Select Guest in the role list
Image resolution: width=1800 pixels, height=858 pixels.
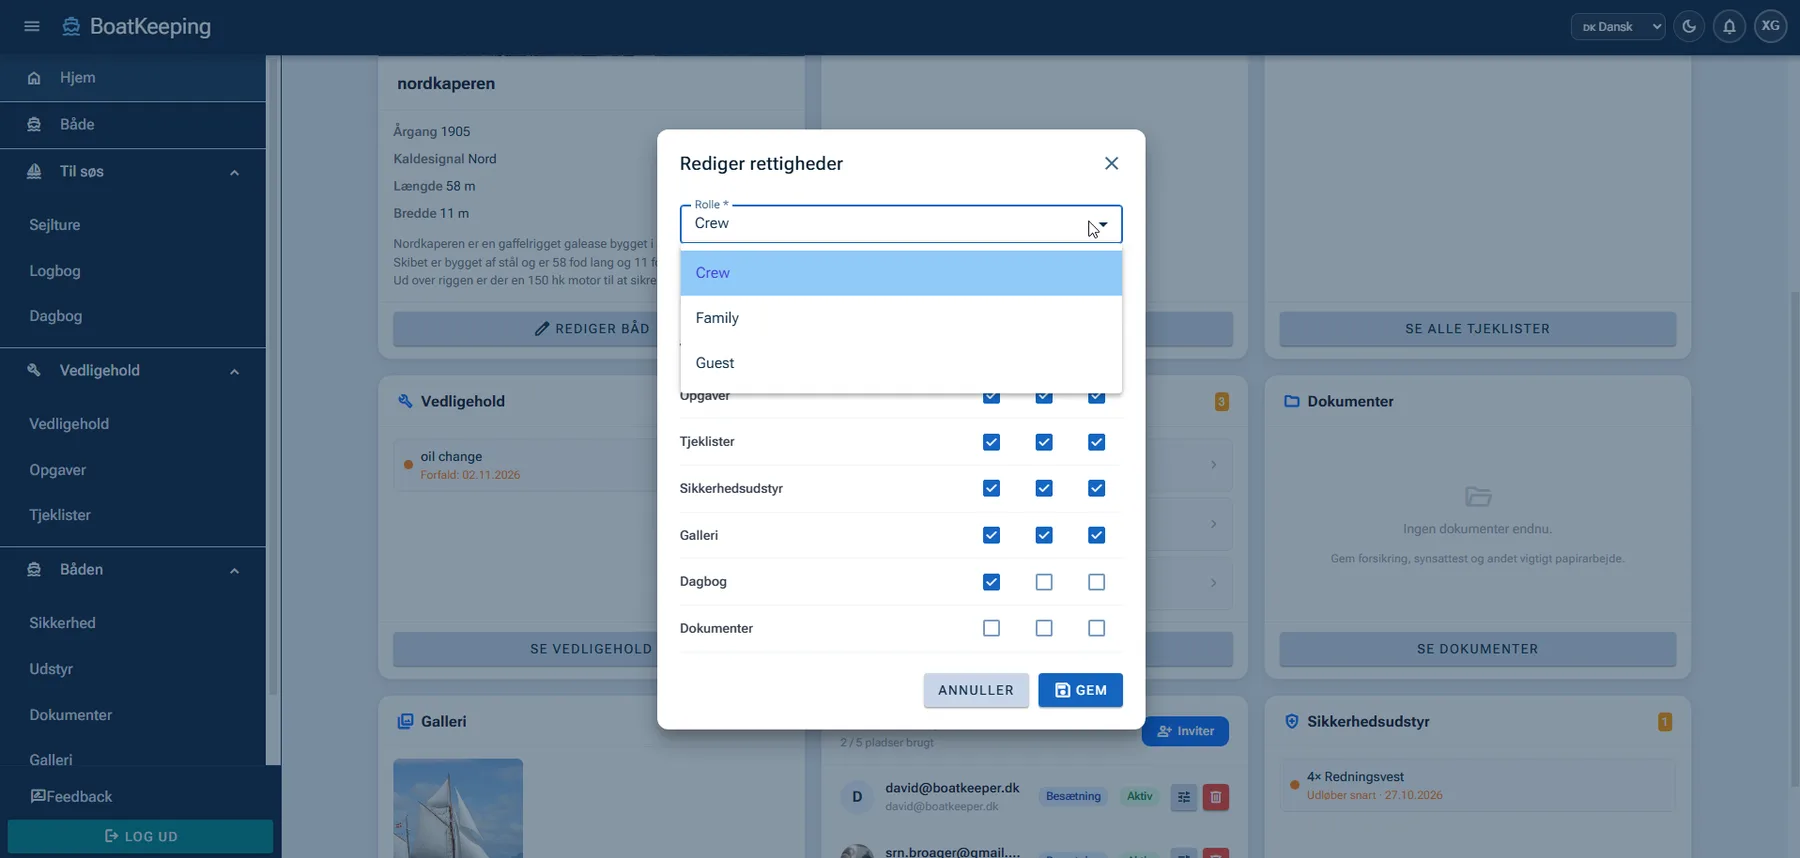point(901,363)
